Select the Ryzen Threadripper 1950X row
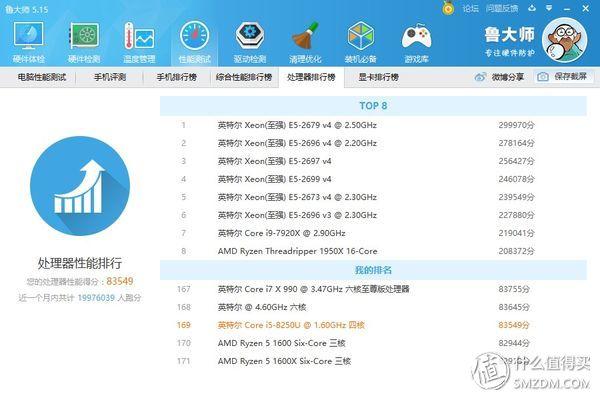This screenshot has height=400, width=600. (373, 251)
